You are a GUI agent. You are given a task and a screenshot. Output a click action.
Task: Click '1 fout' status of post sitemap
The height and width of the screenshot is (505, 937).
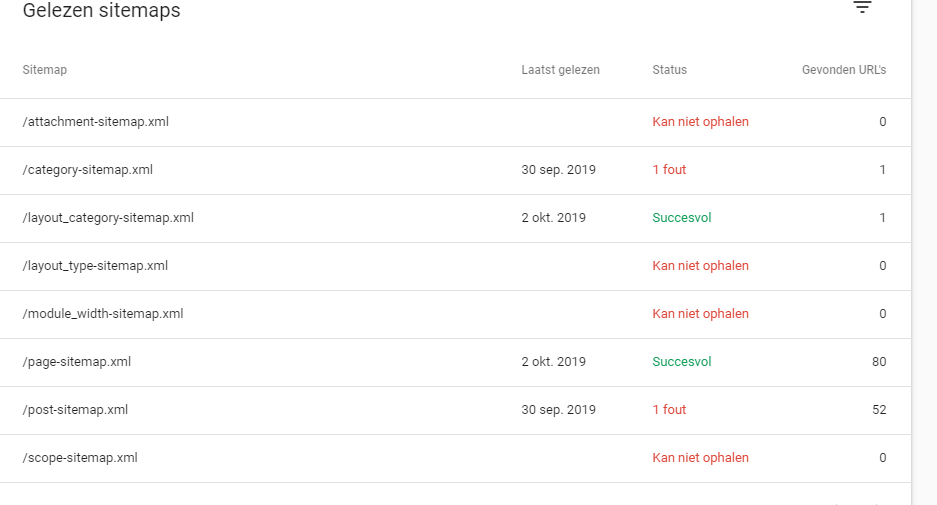coord(669,410)
